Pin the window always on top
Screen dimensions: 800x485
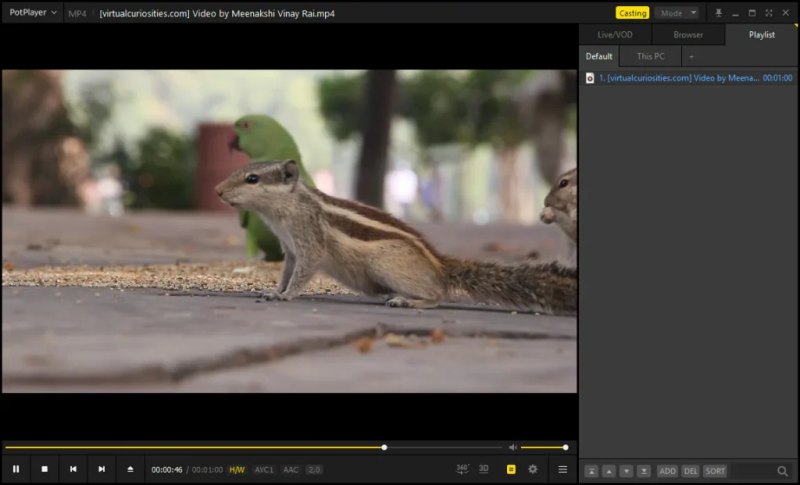[x=718, y=13]
